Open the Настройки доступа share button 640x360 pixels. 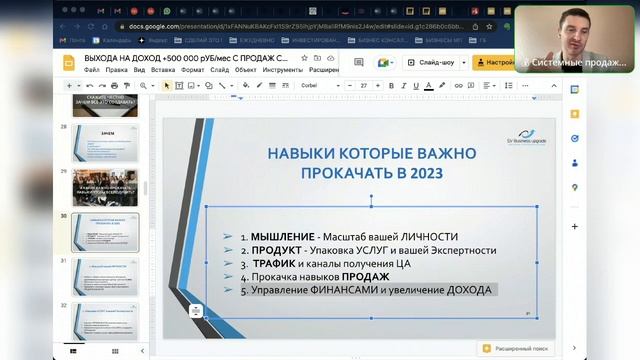[493, 62]
